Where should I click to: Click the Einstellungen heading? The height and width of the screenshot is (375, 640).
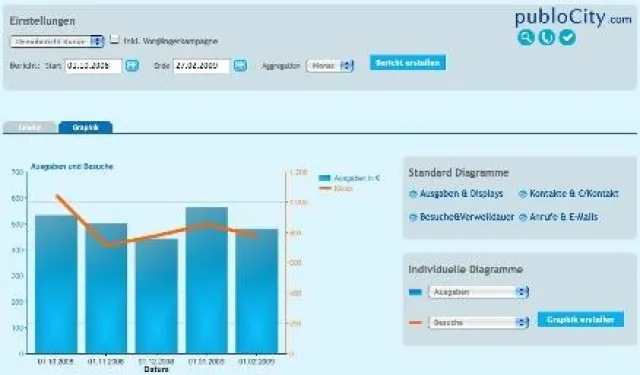tap(42, 21)
